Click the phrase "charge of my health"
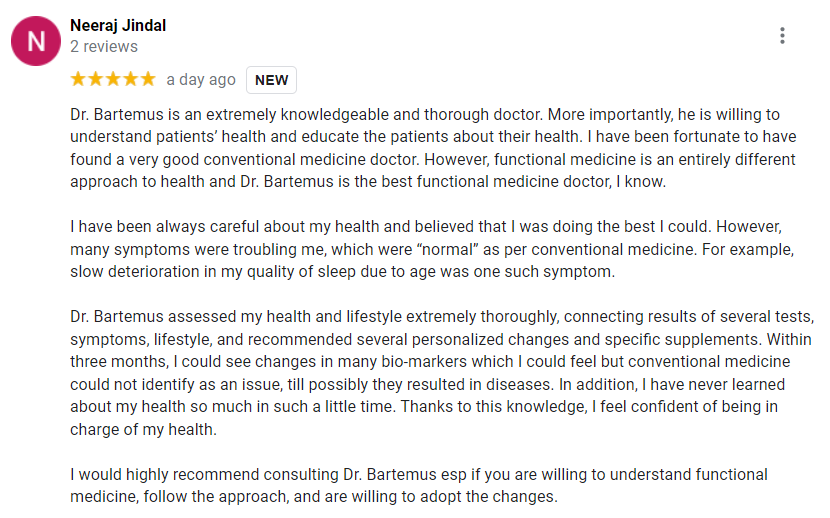This screenshot has width=830, height=518. 142,429
